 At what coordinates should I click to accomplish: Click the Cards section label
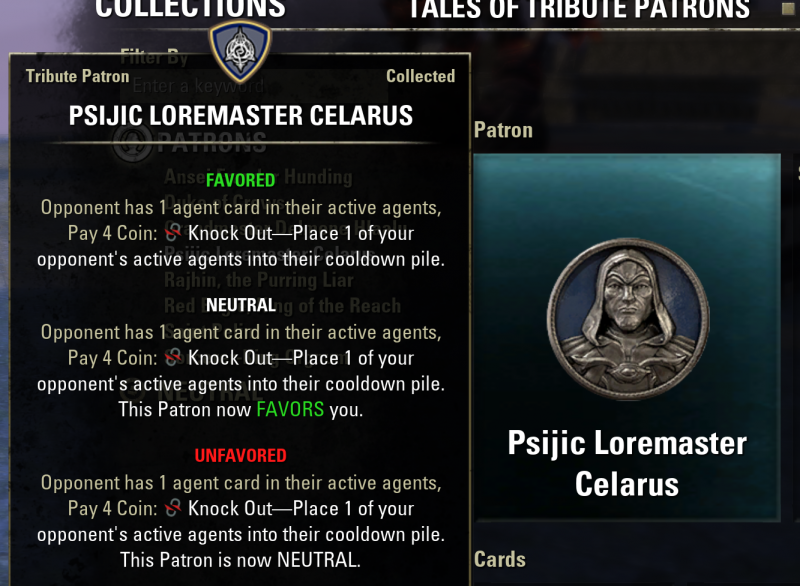(x=499, y=559)
